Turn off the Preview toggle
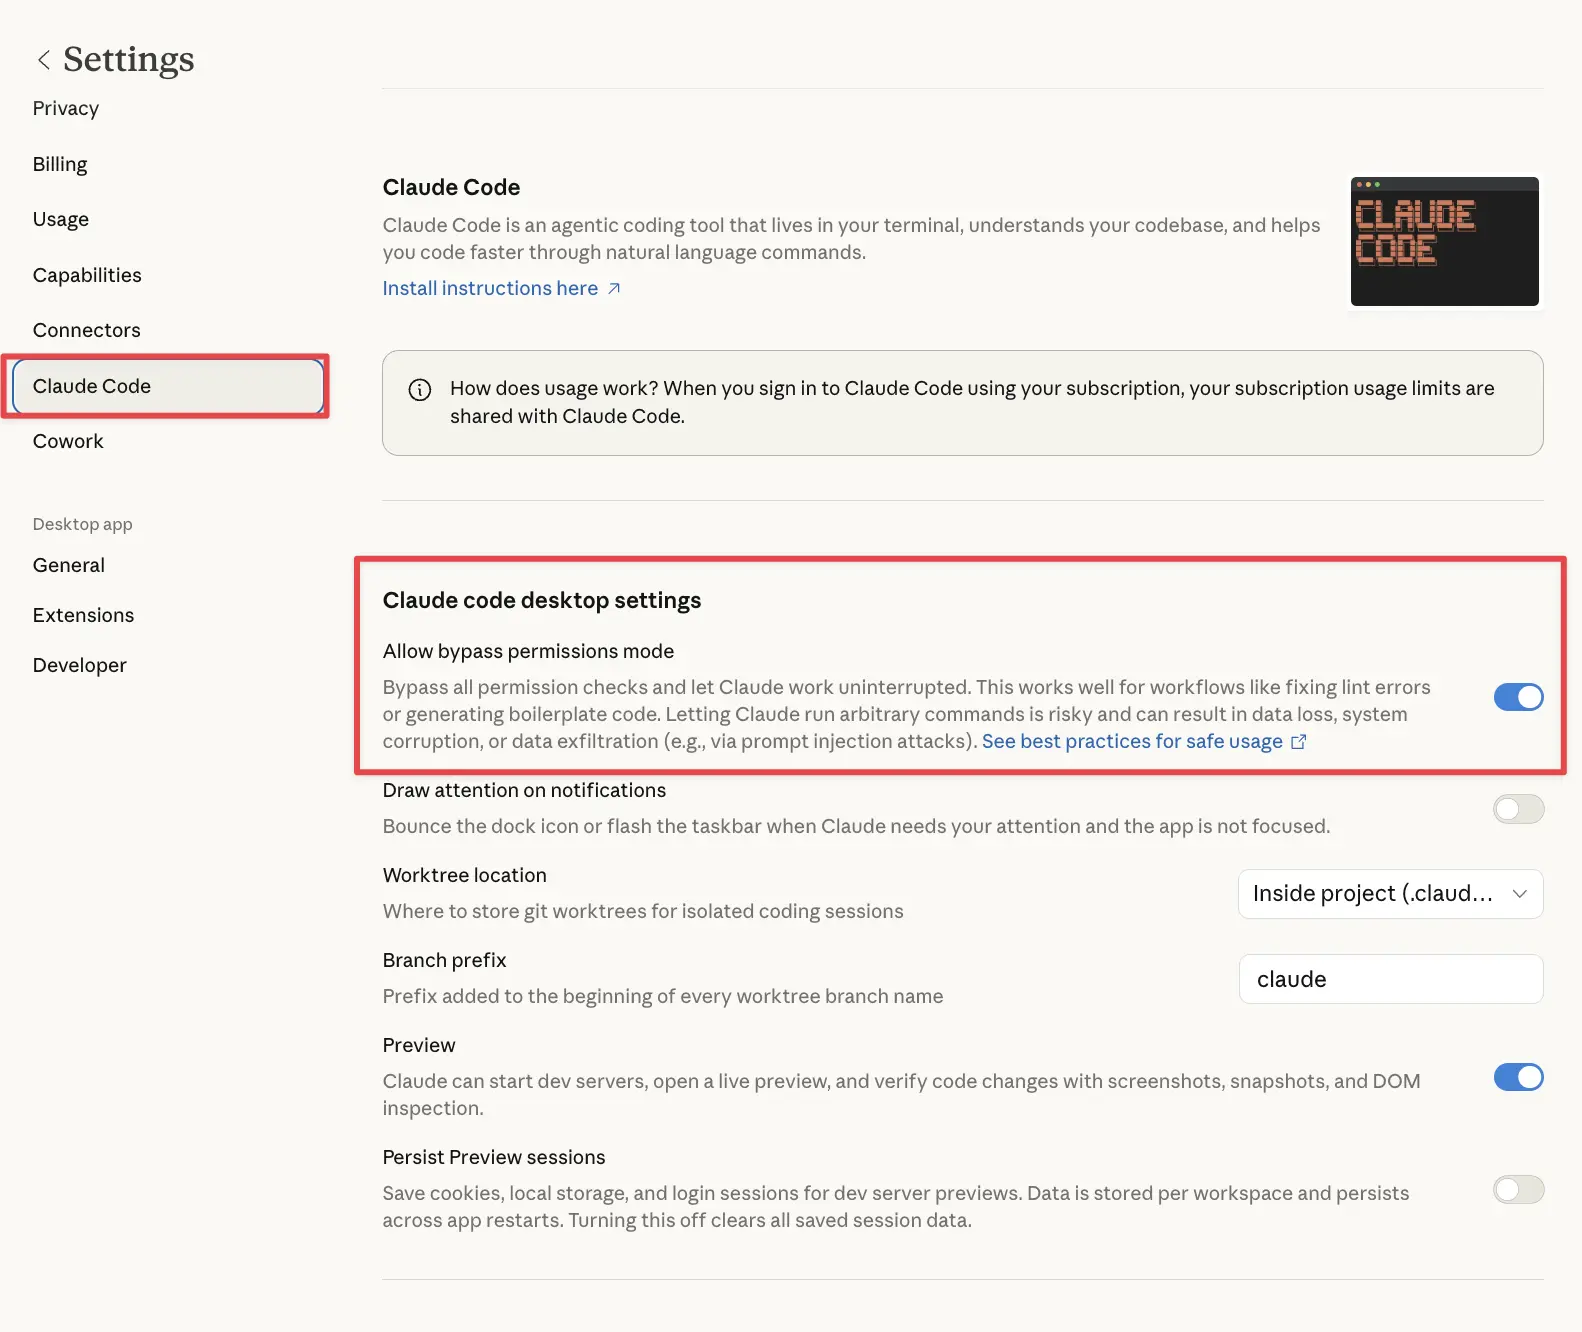Viewport: 1582px width, 1332px height. (x=1517, y=1077)
